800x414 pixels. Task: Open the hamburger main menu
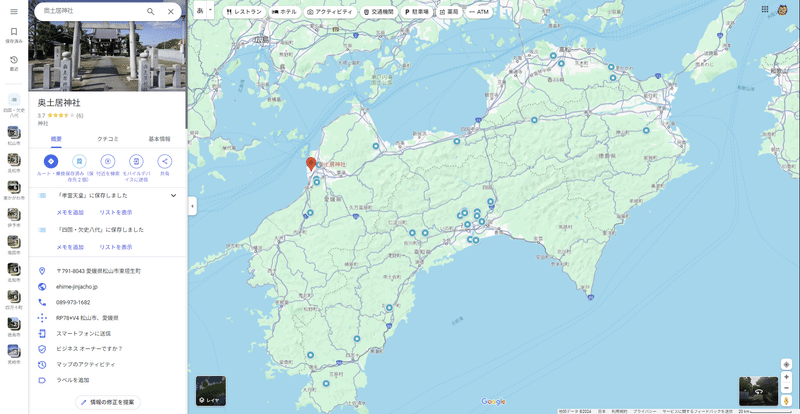[x=14, y=11]
